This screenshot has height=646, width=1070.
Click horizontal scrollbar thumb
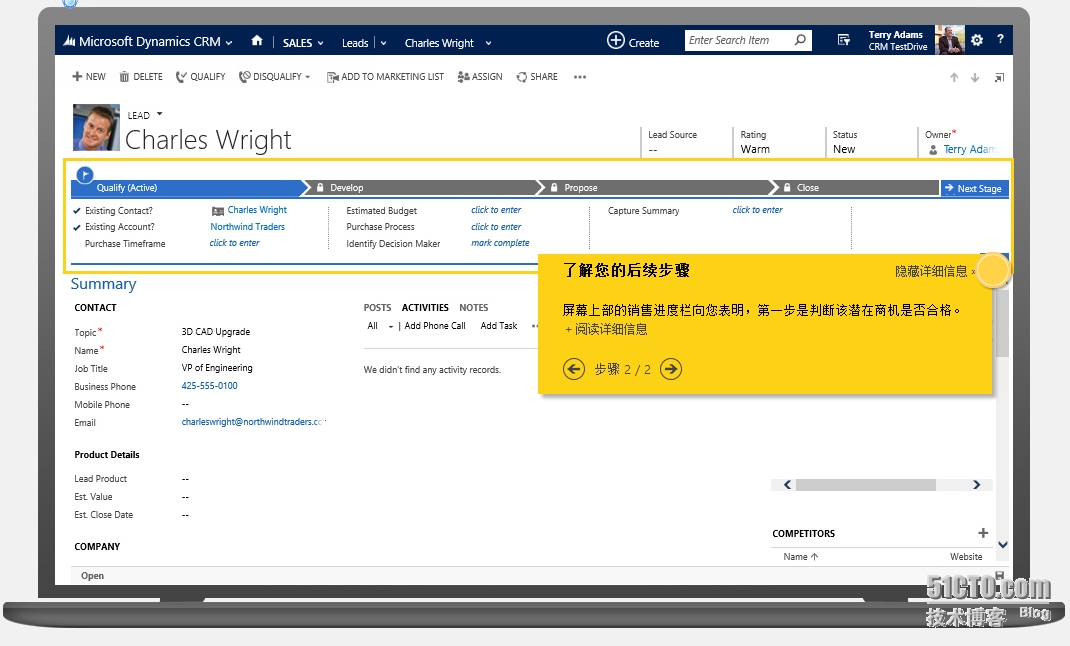[865, 485]
